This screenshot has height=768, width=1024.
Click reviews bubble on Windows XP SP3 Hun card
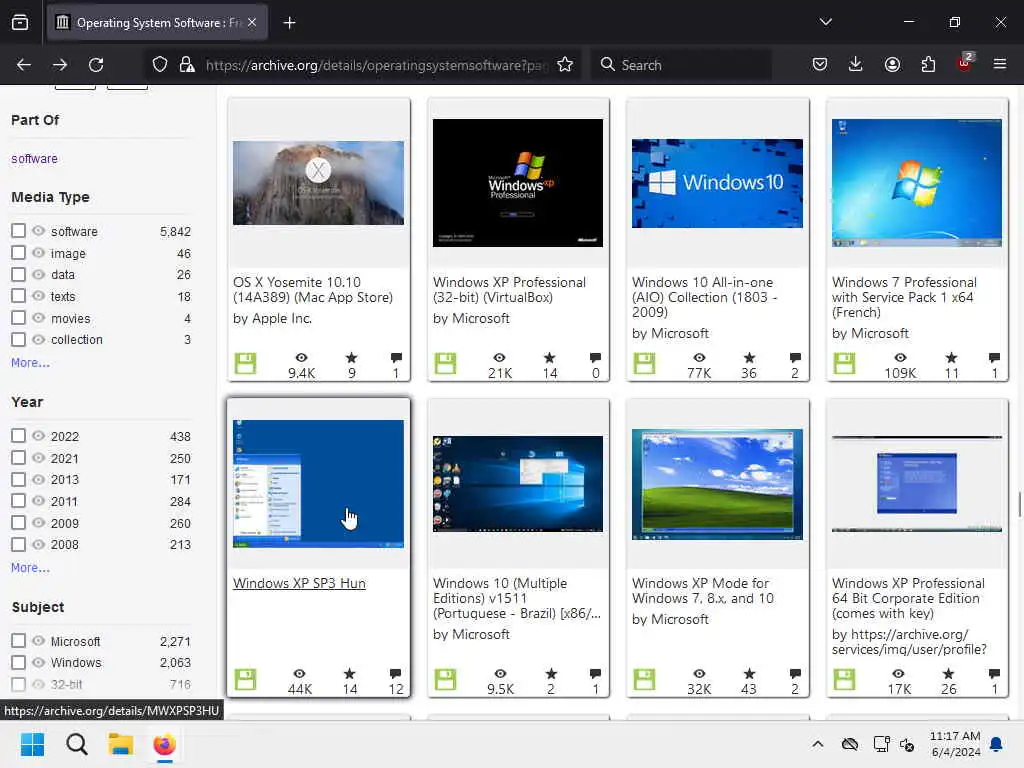[x=395, y=674]
